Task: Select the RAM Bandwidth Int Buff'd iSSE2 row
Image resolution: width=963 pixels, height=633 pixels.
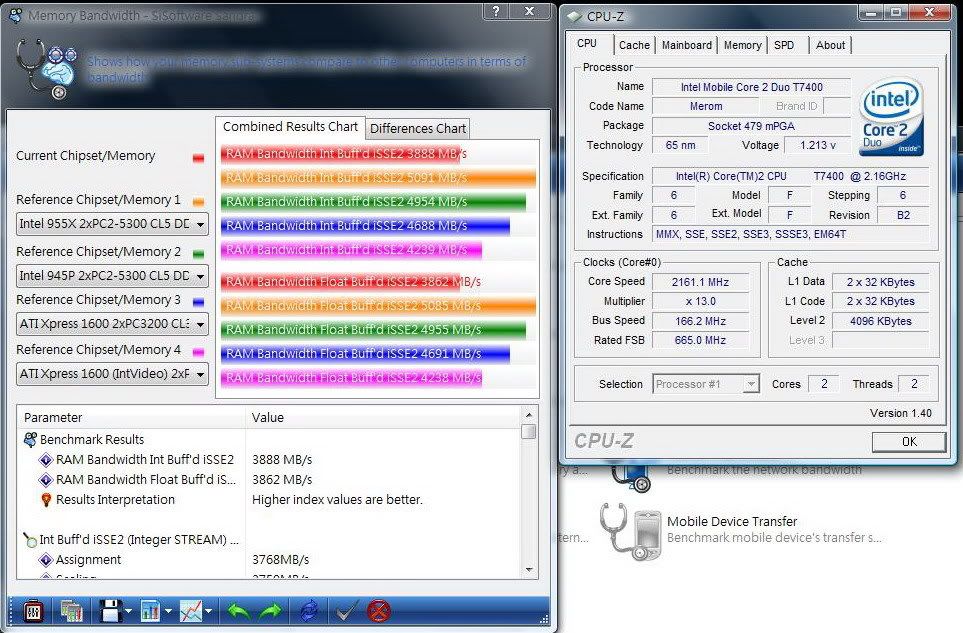Action: point(137,460)
